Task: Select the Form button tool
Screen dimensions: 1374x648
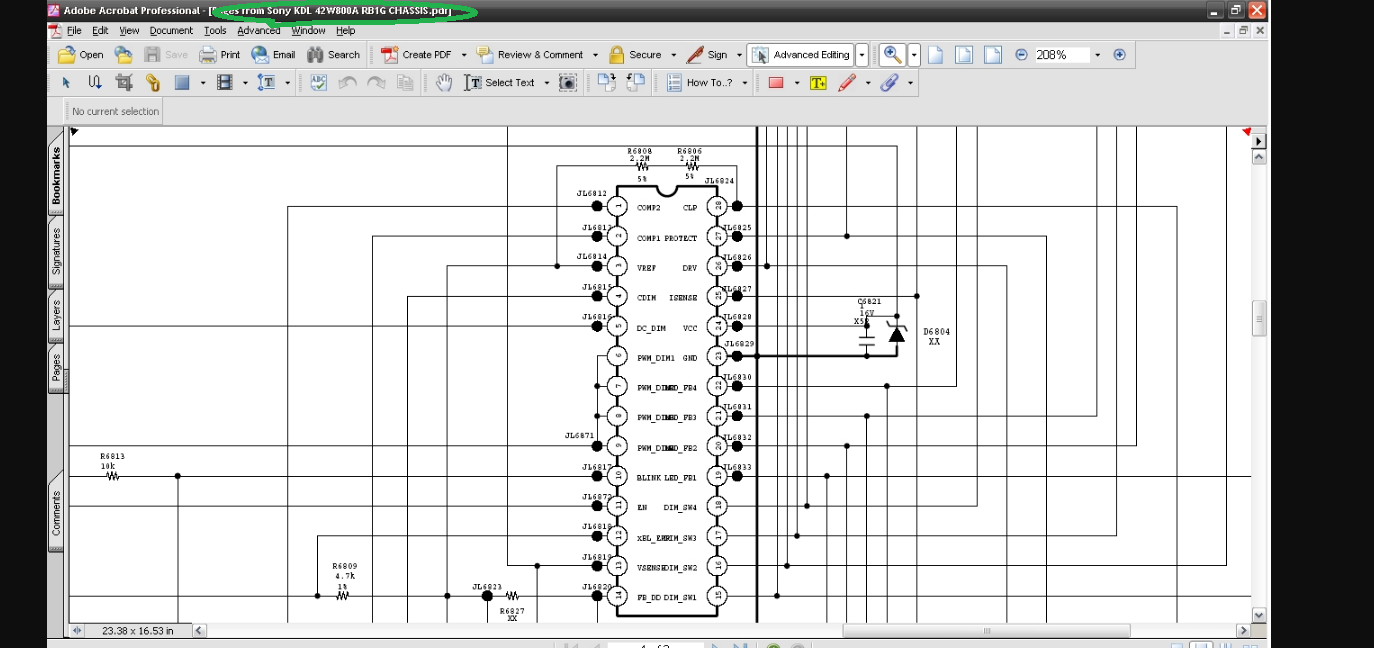Action: click(x=182, y=83)
